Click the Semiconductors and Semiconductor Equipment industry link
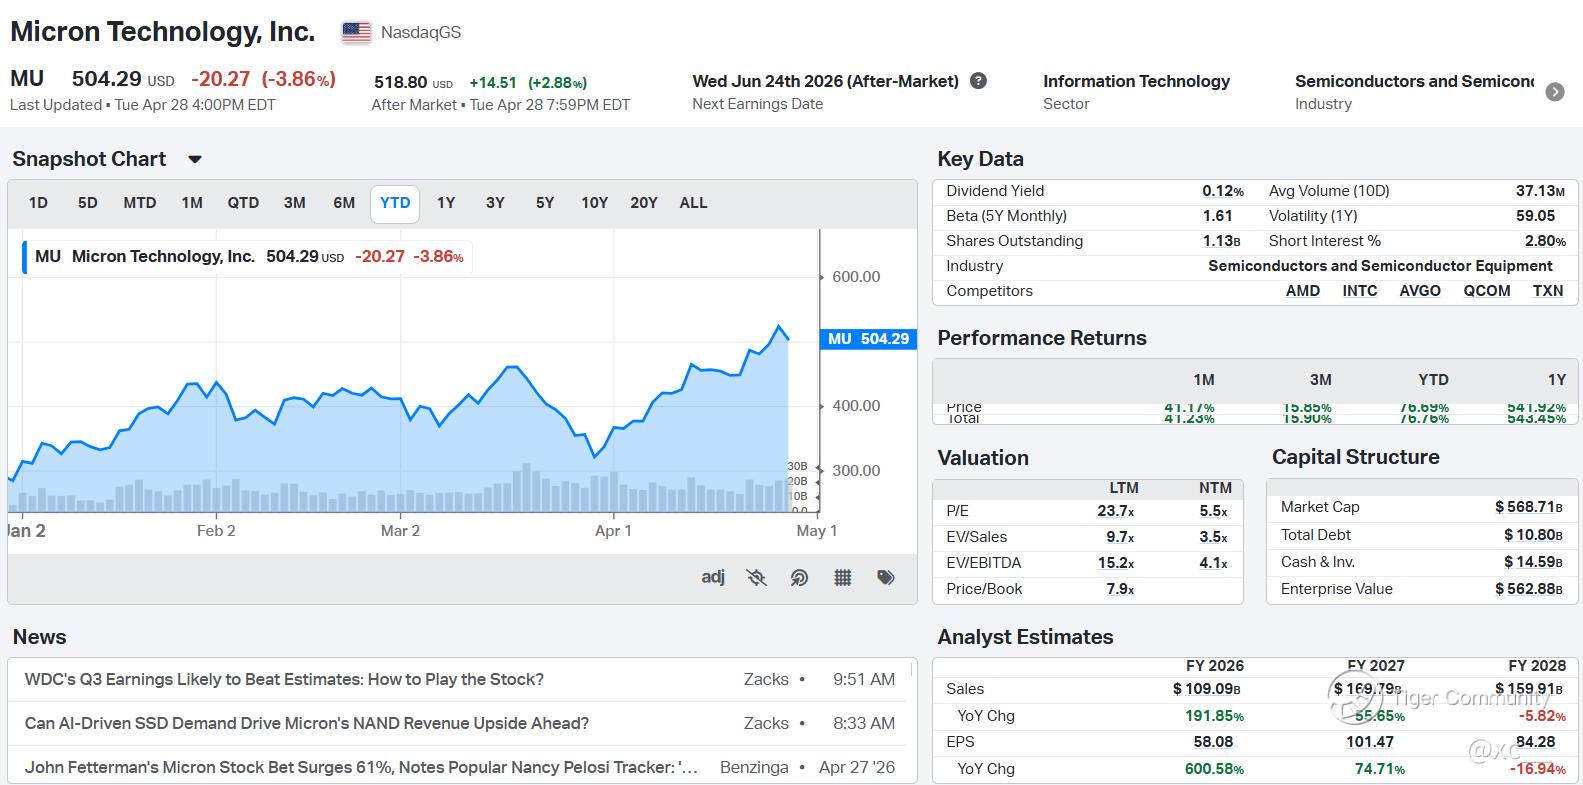1583x785 pixels. pos(1380,266)
